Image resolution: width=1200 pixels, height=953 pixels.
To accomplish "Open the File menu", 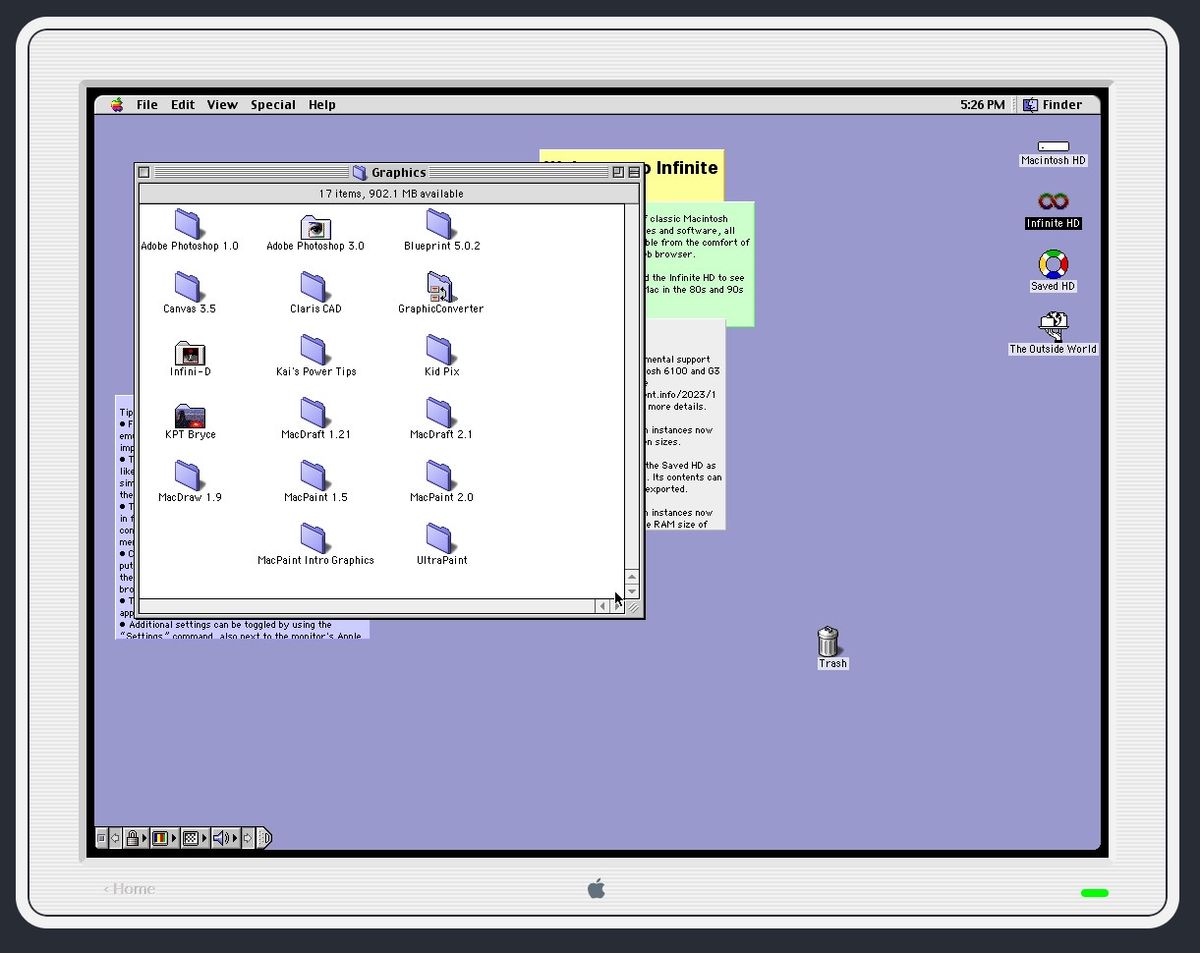I will click(x=147, y=104).
